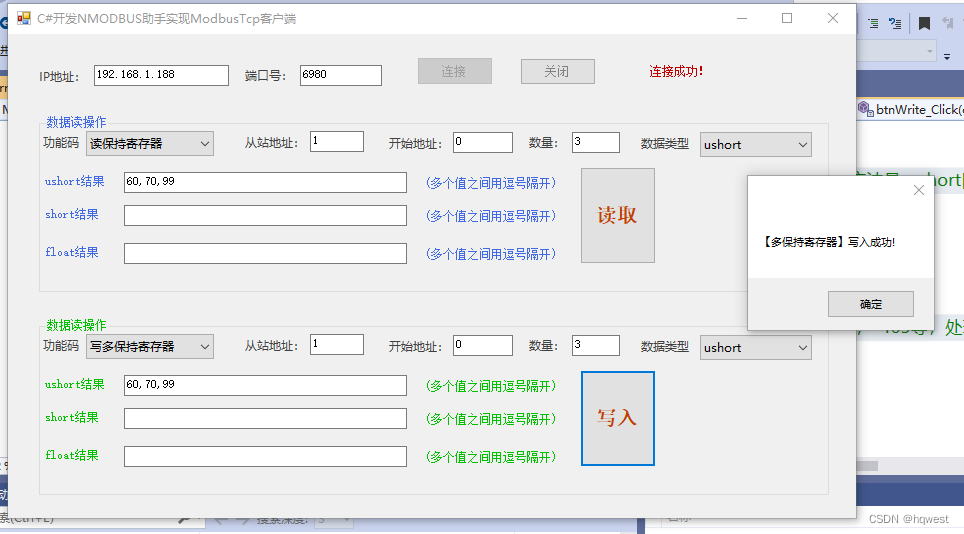The height and width of the screenshot is (534, 964).
Task: Toggle a bookmark with the Visual Studio bookmark icon
Action: (924, 23)
